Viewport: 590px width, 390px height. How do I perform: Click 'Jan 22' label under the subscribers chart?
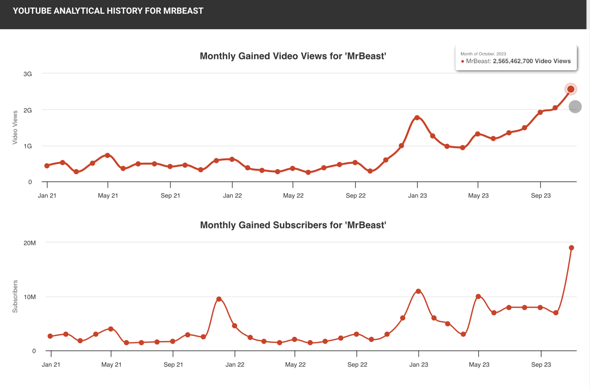click(x=235, y=365)
